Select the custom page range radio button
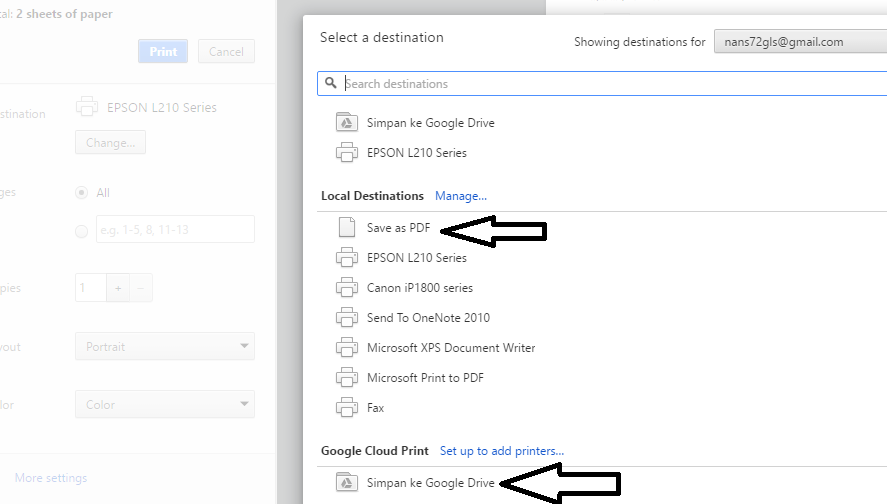 [x=81, y=231]
